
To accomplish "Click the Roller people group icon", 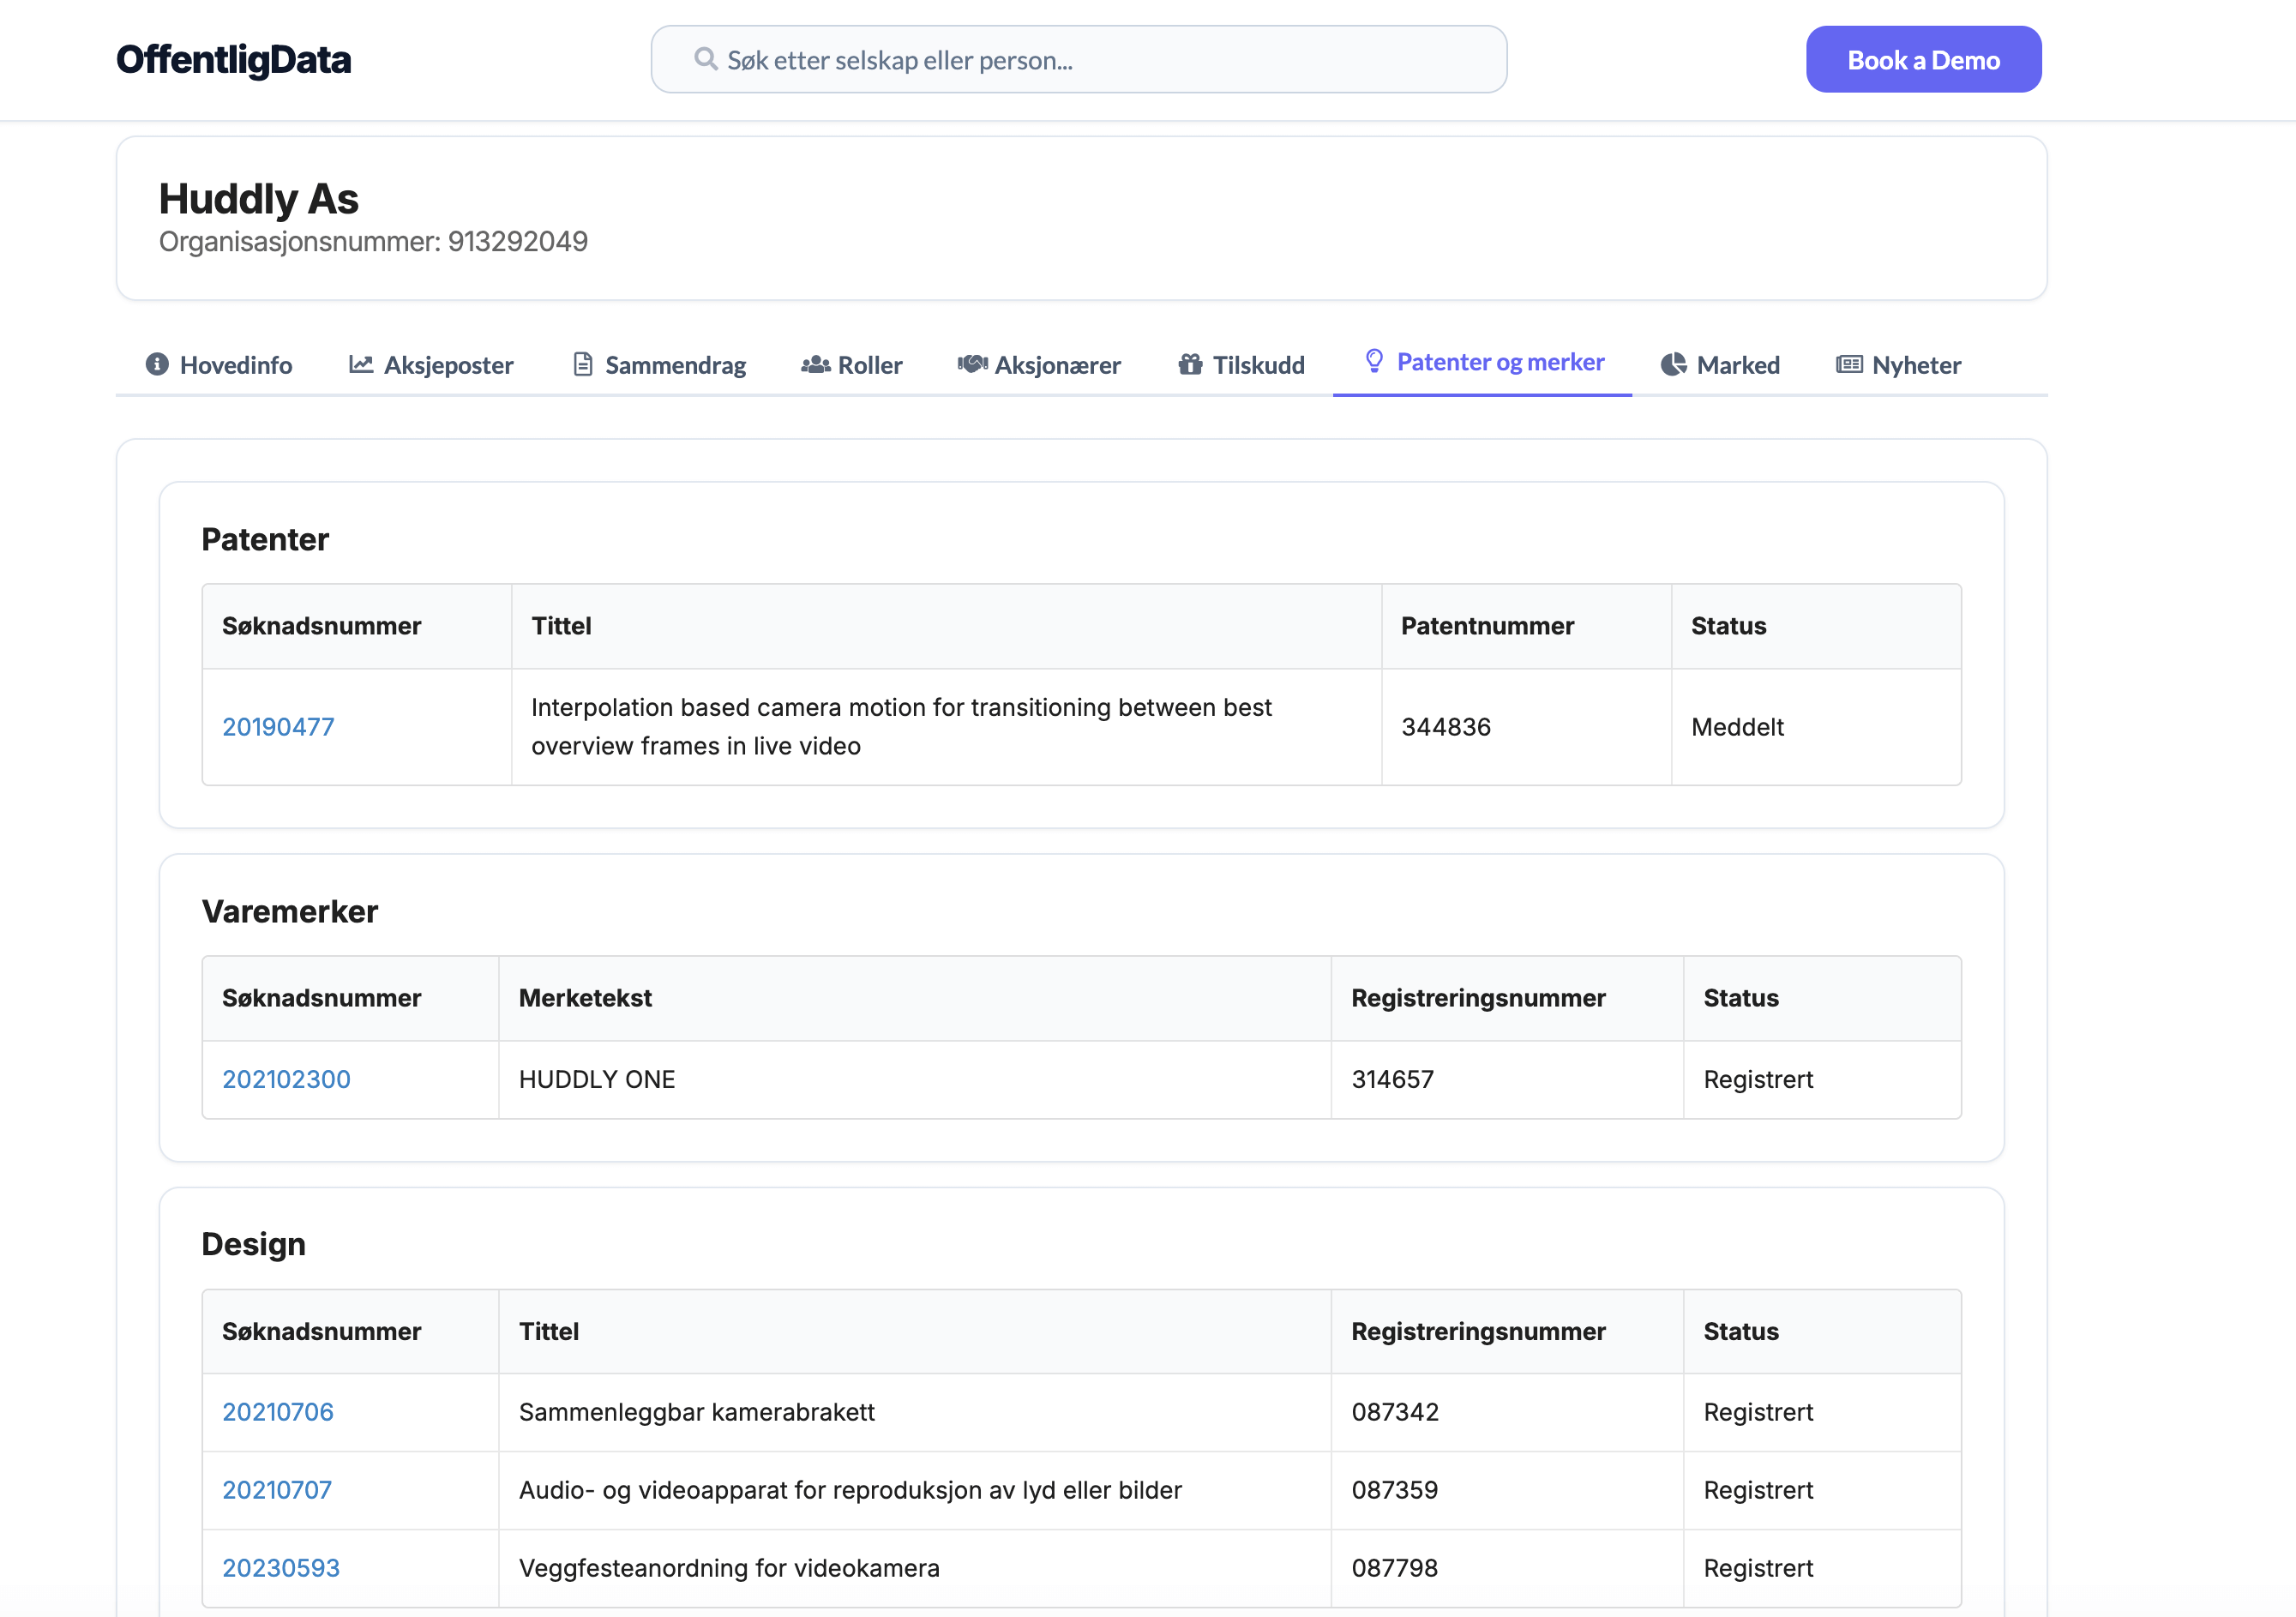I will tap(815, 364).
